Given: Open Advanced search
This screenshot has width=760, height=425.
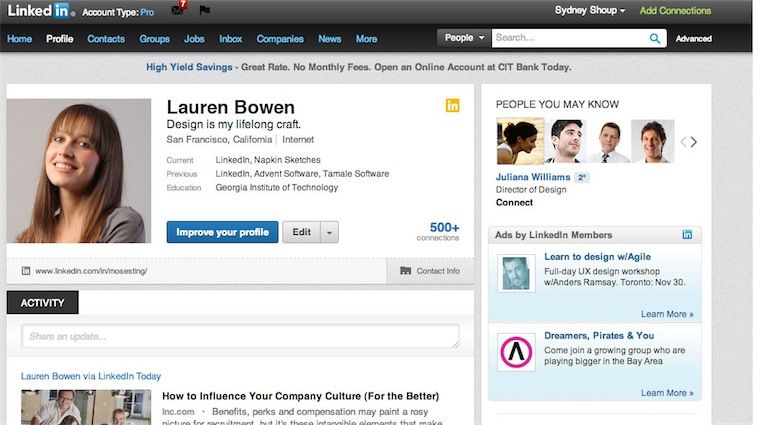Looking at the screenshot, I should click(x=693, y=39).
